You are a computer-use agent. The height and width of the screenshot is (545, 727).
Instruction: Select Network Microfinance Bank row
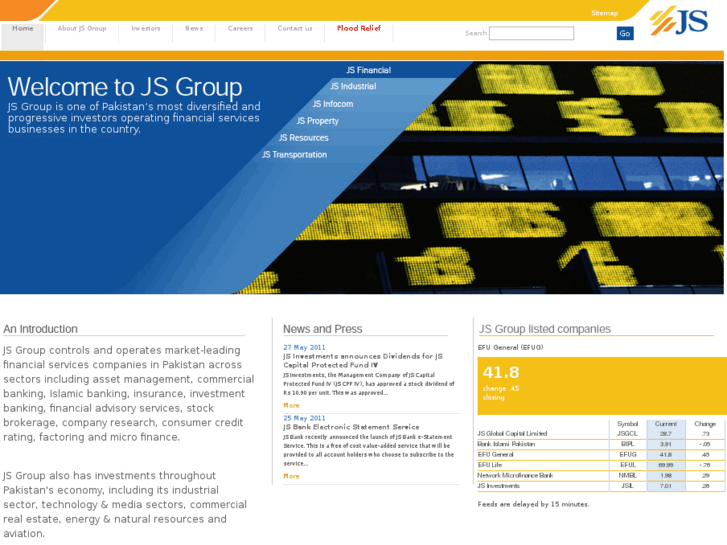(601, 475)
